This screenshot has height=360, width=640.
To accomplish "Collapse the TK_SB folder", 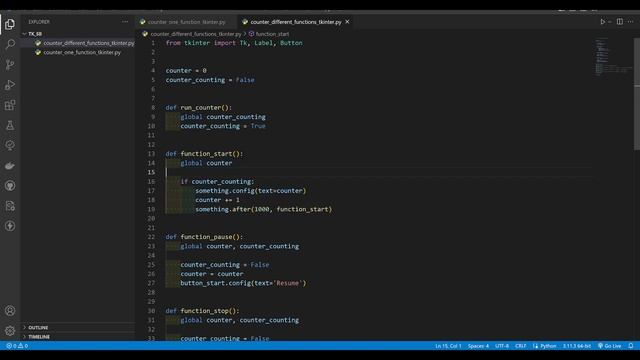I will pyautogui.click(x=35, y=34).
